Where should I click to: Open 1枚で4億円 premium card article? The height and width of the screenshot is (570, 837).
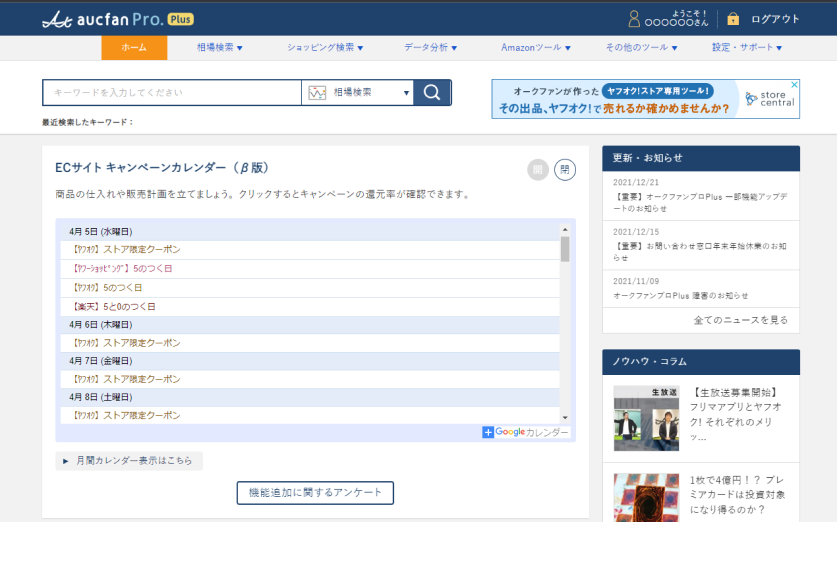point(737,495)
